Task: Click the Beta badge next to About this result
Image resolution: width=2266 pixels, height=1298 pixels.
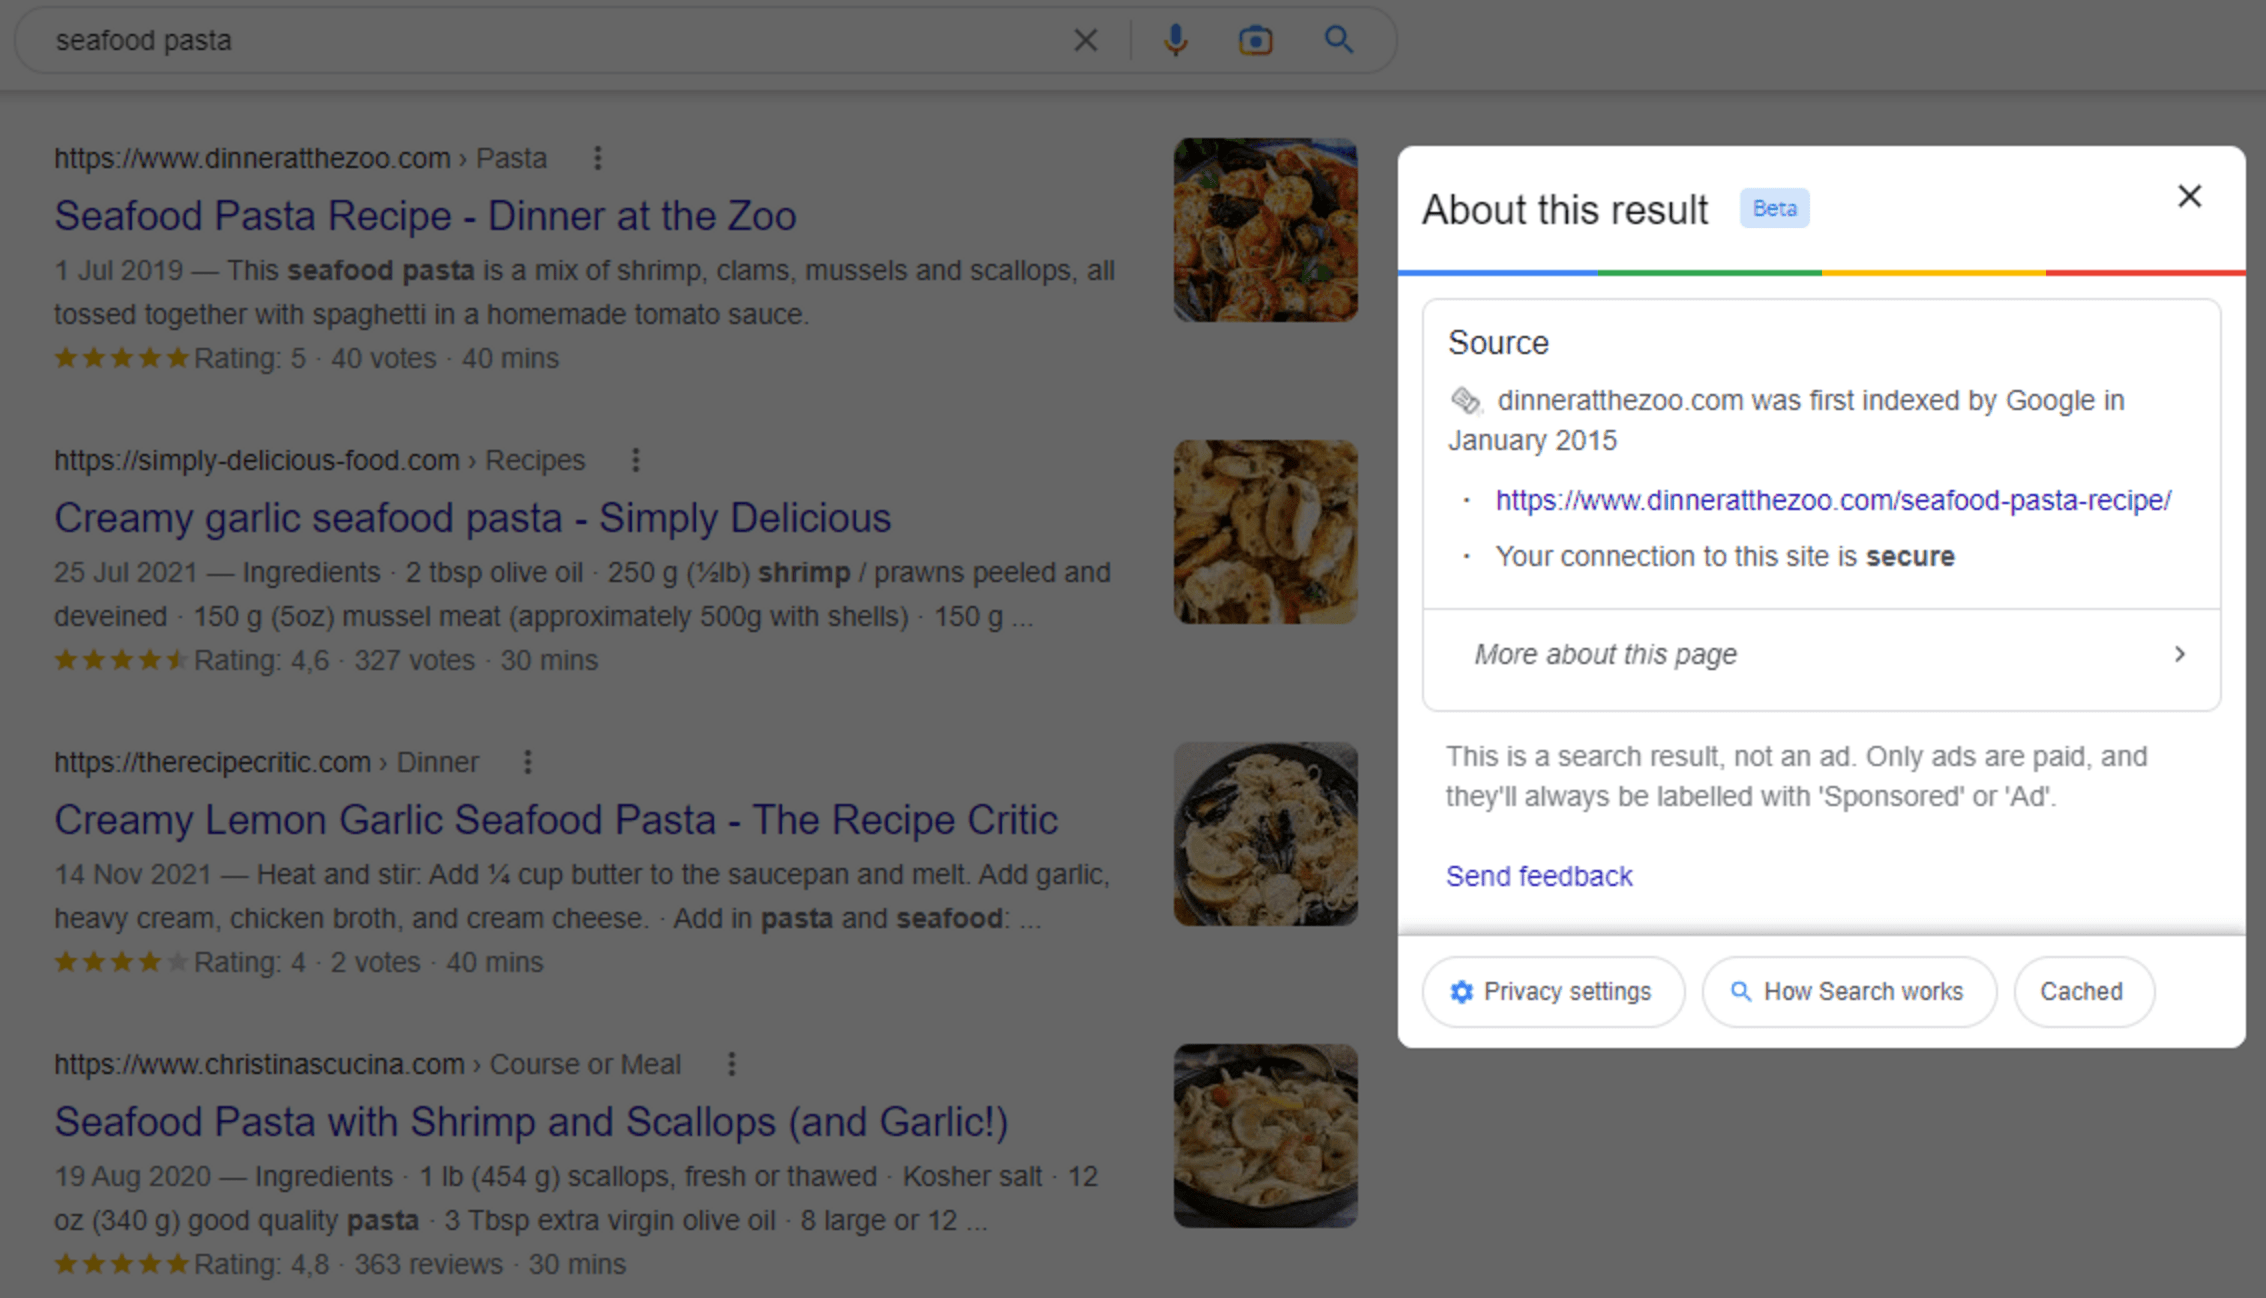Action: click(1774, 208)
